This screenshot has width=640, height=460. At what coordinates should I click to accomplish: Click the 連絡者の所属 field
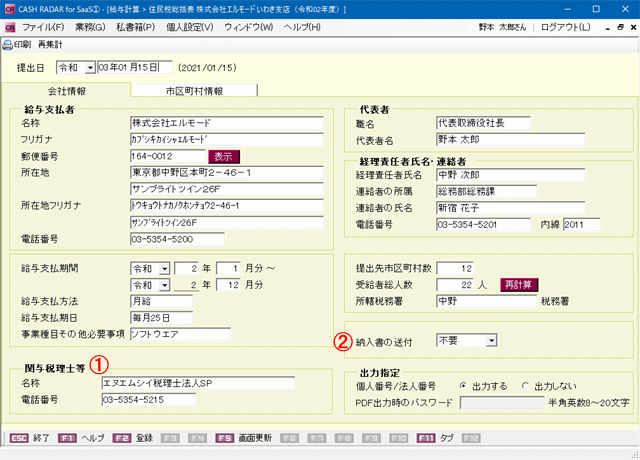(487, 191)
